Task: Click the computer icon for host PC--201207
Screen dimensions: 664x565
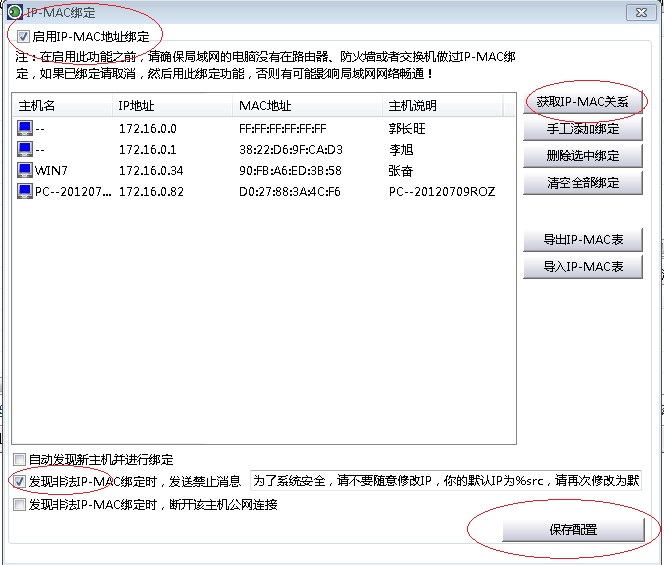Action: [25, 191]
